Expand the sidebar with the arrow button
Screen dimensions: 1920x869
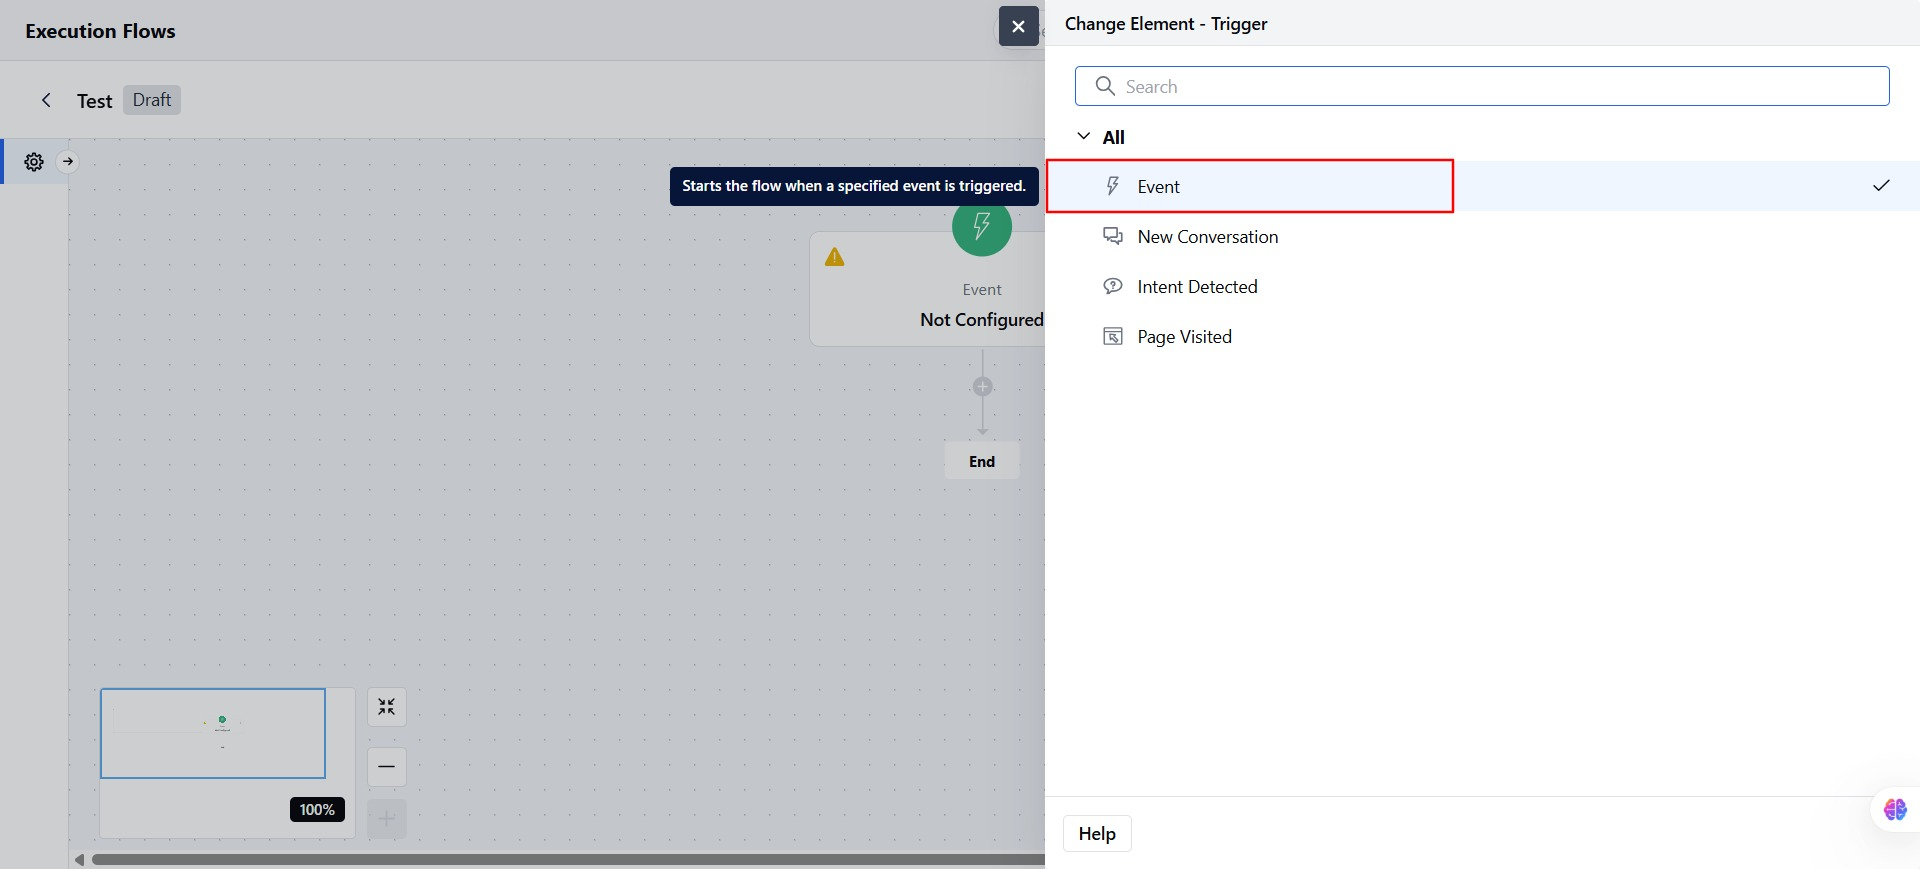[x=68, y=161]
